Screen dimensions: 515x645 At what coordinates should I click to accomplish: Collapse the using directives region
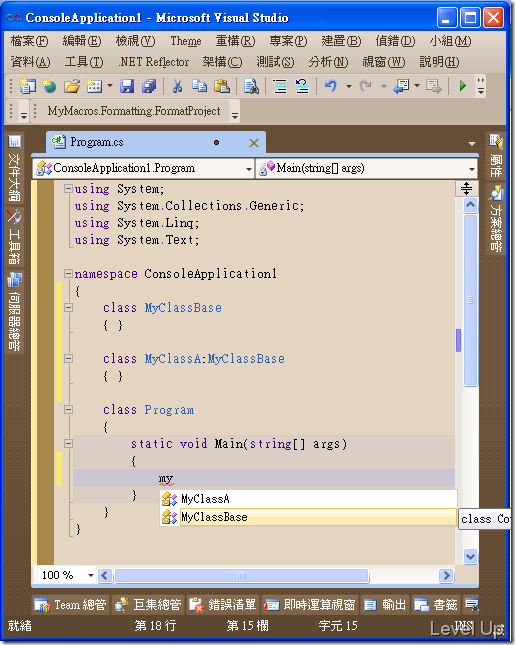tap(68, 189)
